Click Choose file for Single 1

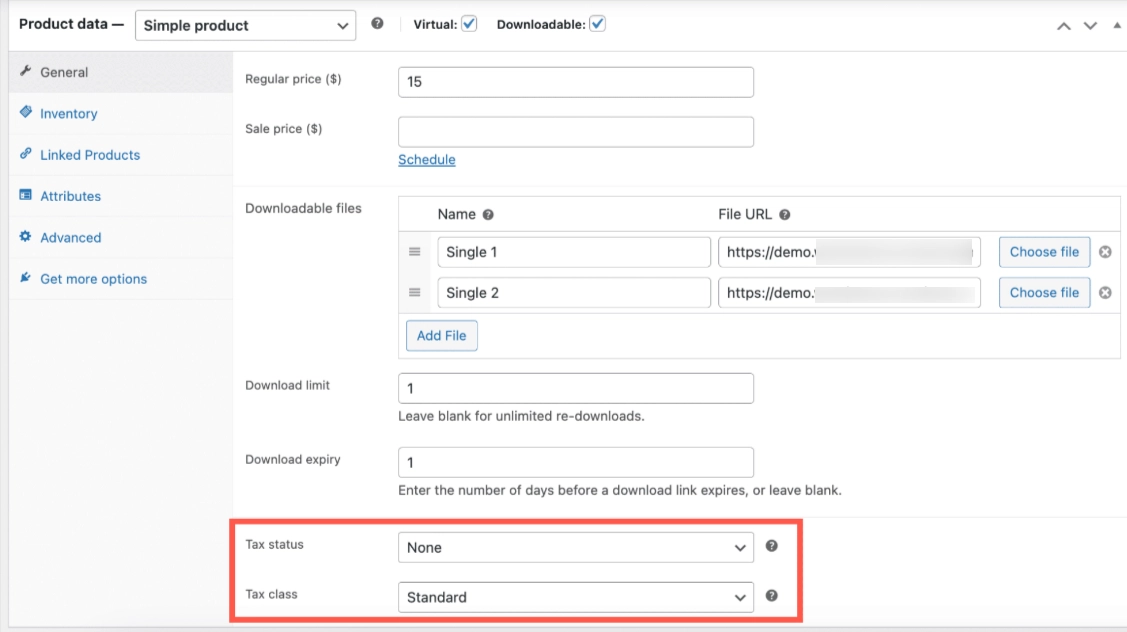click(x=1044, y=252)
